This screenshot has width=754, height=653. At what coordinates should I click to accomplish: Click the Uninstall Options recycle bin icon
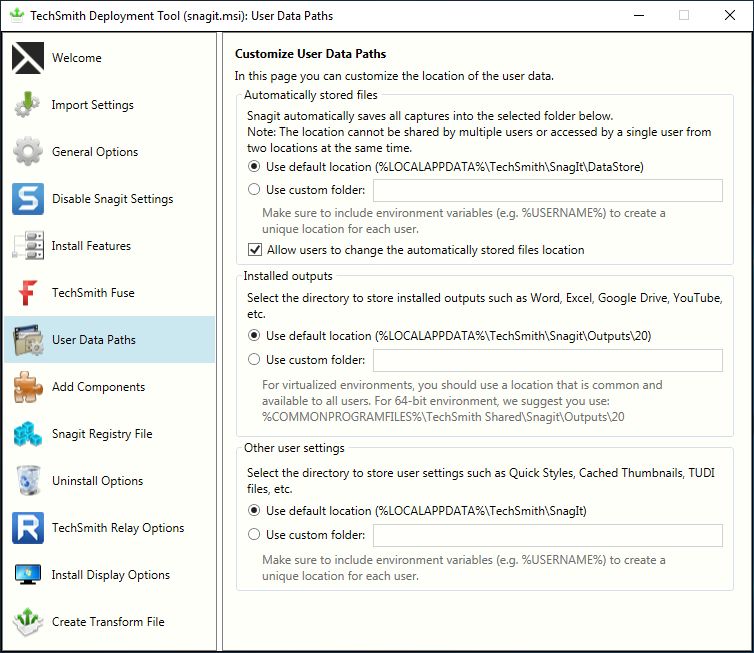point(28,481)
